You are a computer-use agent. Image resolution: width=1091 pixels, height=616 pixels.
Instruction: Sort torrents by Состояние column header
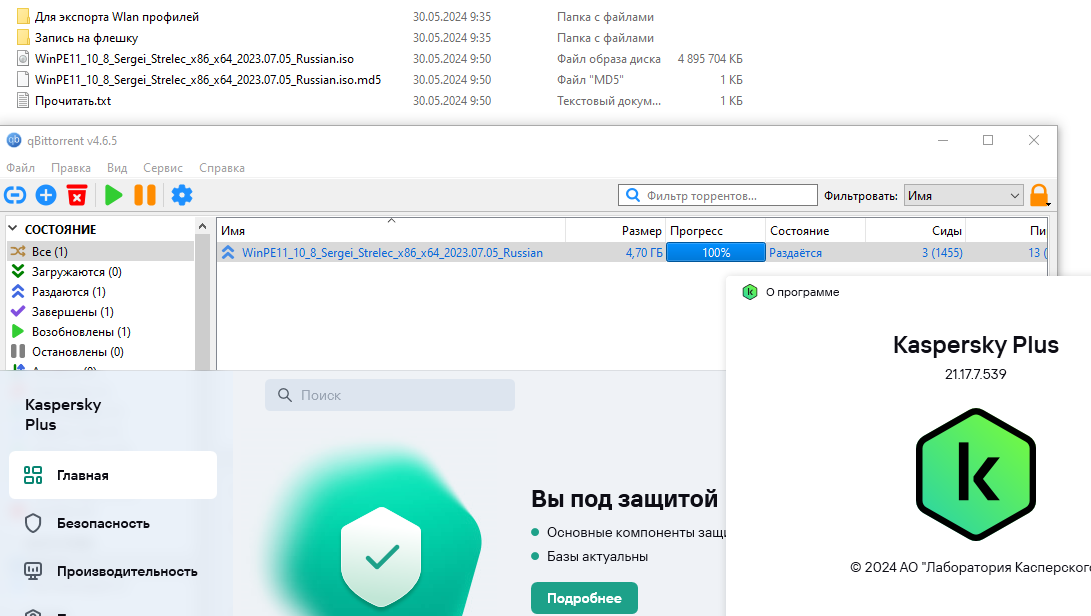815,230
